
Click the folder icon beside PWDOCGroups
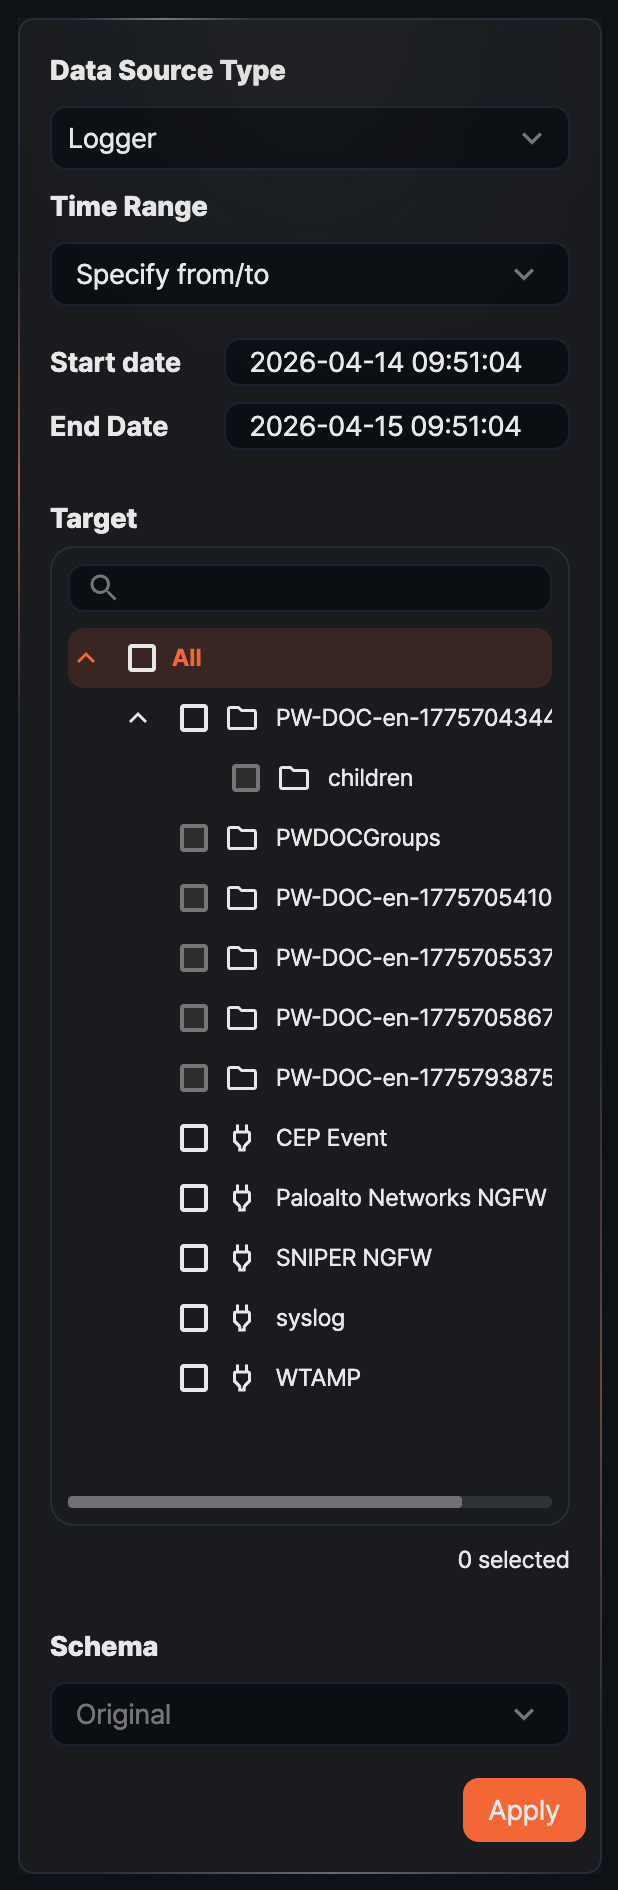242,838
